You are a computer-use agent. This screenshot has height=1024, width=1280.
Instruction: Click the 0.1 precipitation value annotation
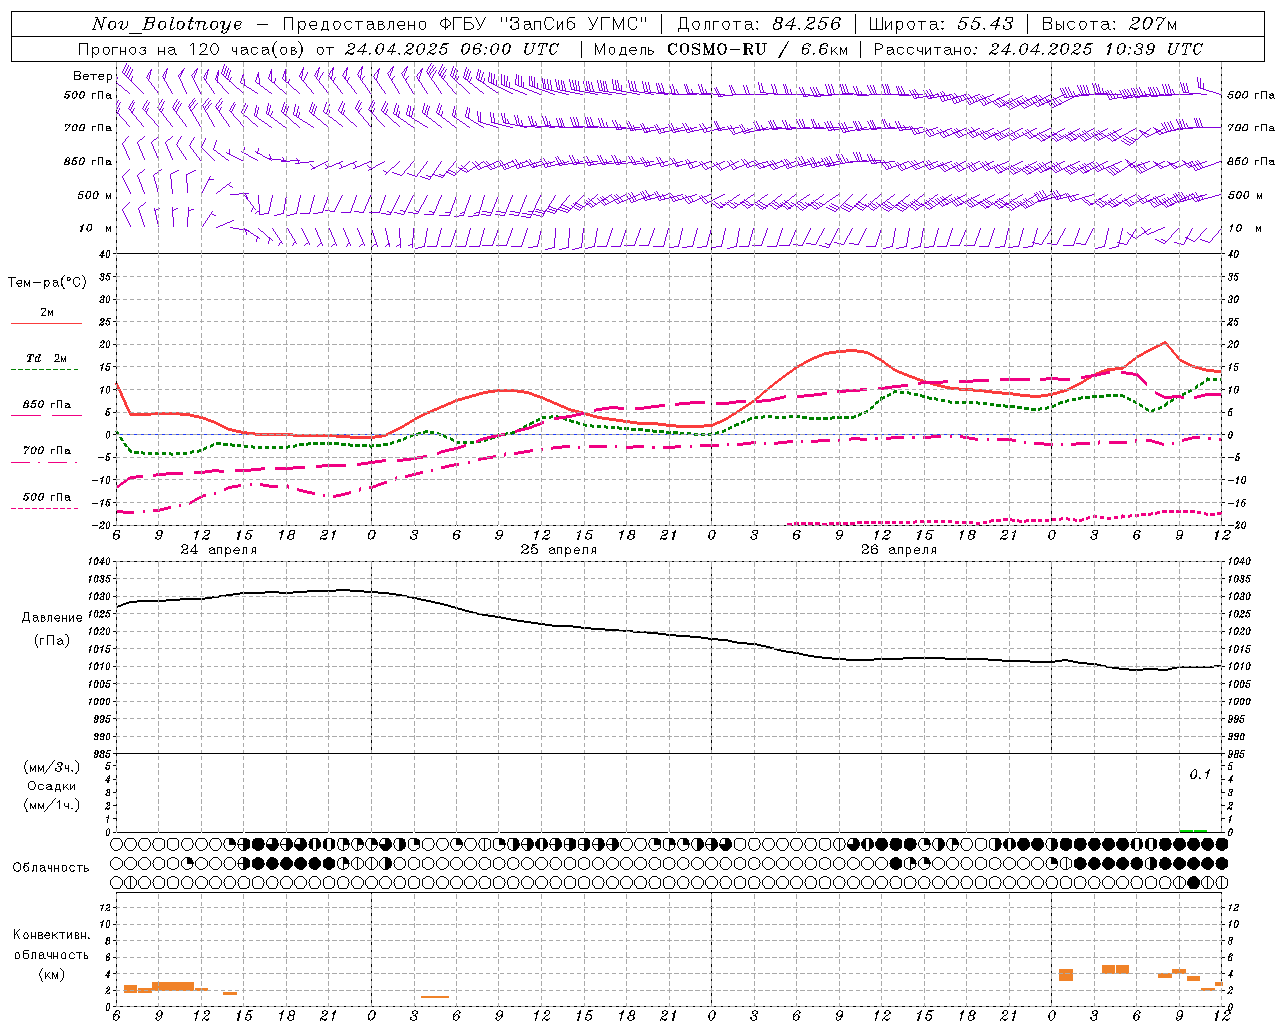tap(1200, 775)
